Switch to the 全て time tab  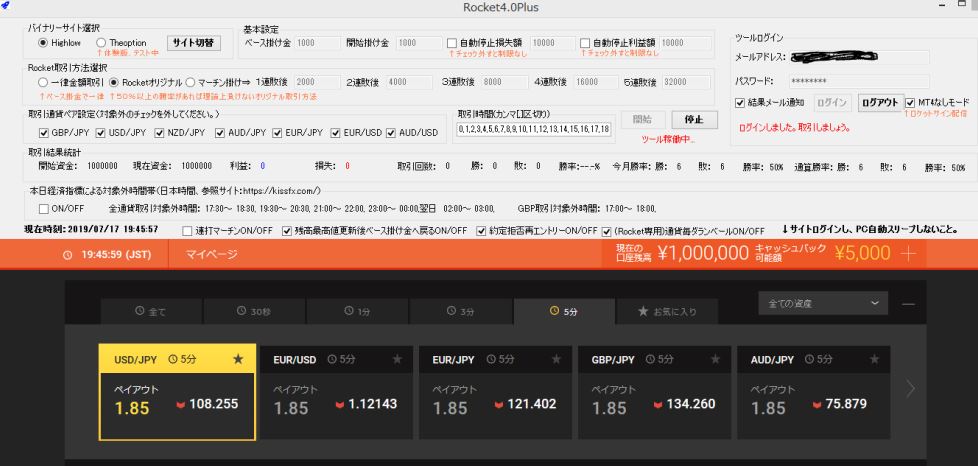151,311
